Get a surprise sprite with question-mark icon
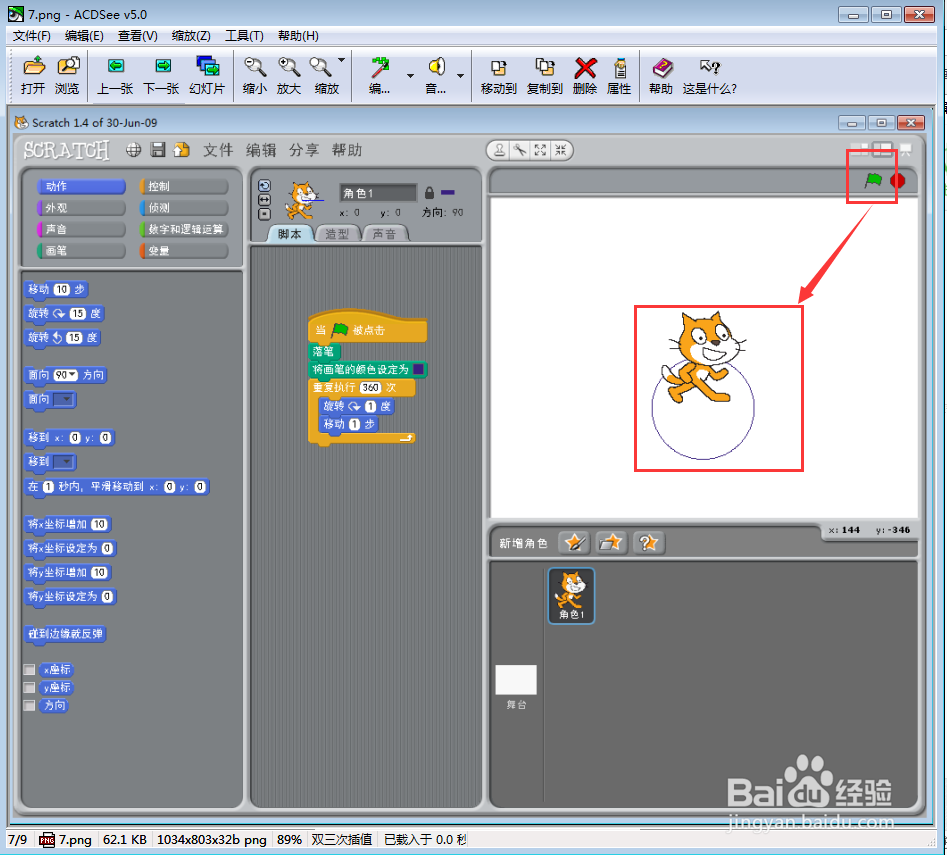This screenshot has height=855, width=947. point(649,542)
